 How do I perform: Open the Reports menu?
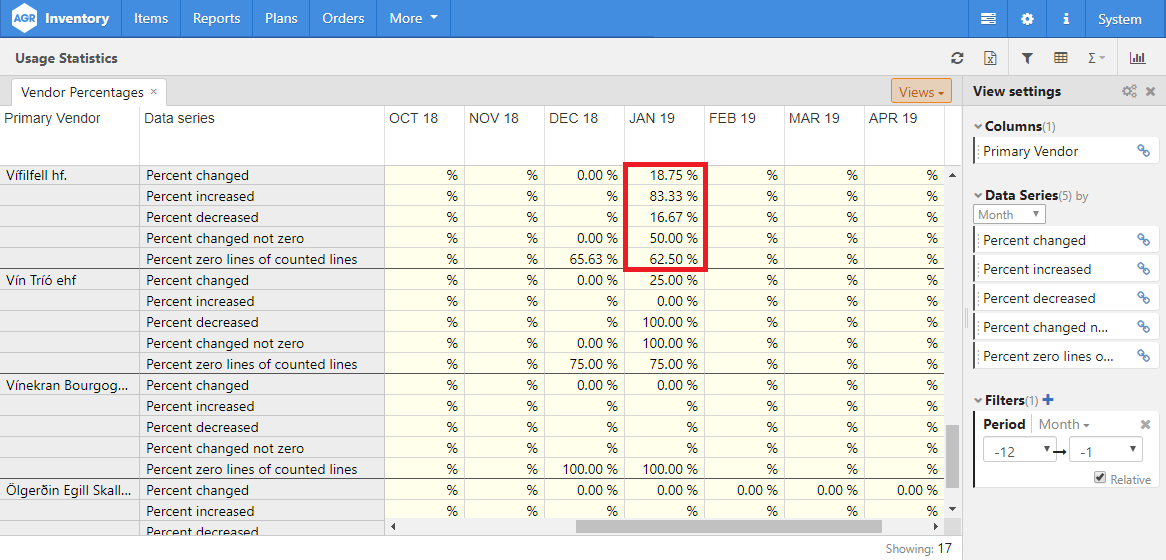[x=216, y=19]
